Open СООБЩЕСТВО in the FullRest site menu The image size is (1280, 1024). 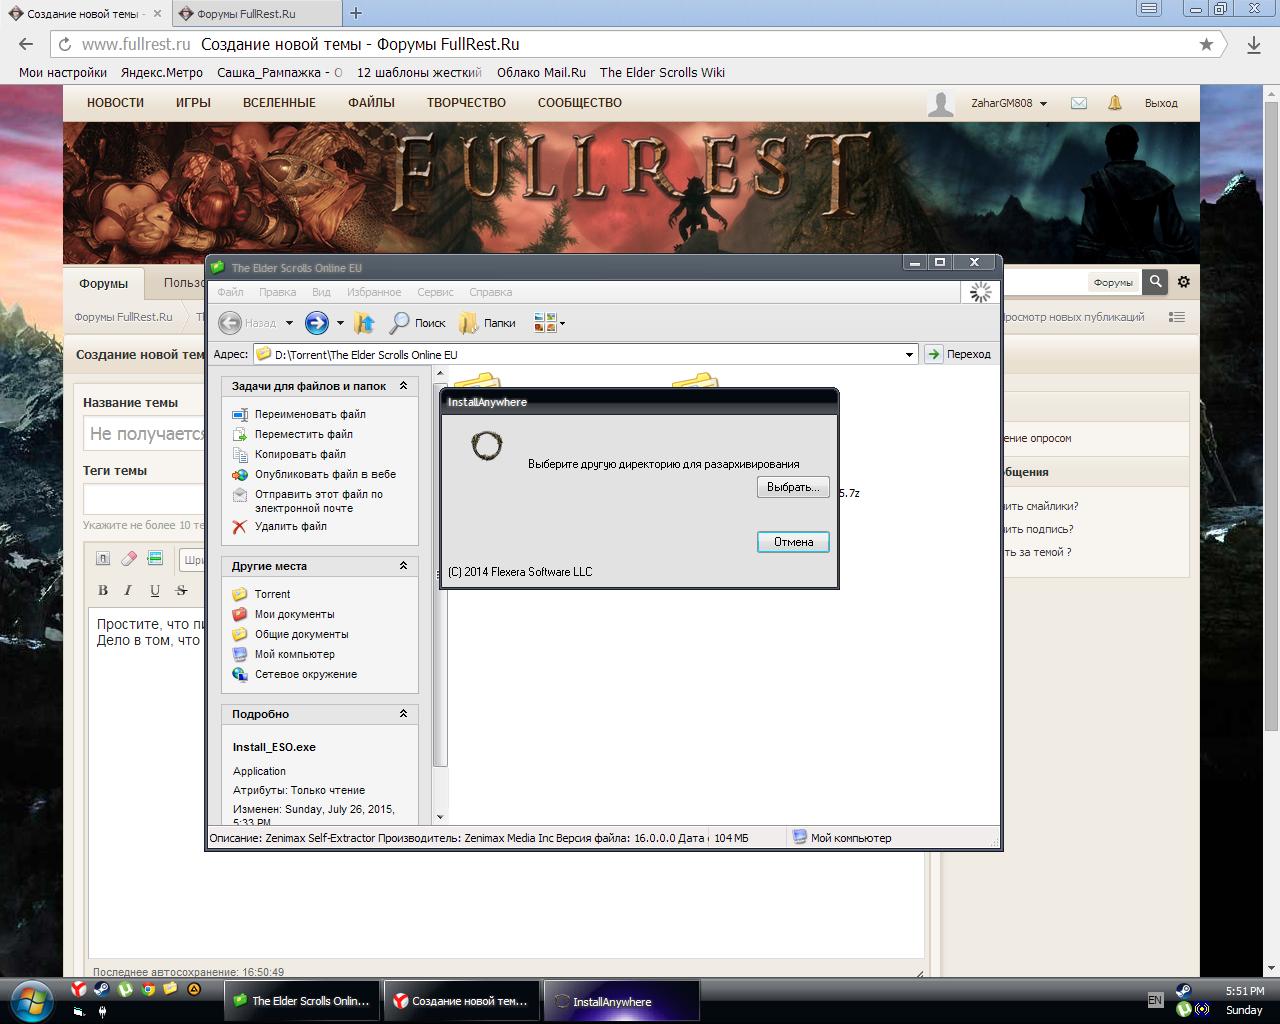(x=580, y=103)
